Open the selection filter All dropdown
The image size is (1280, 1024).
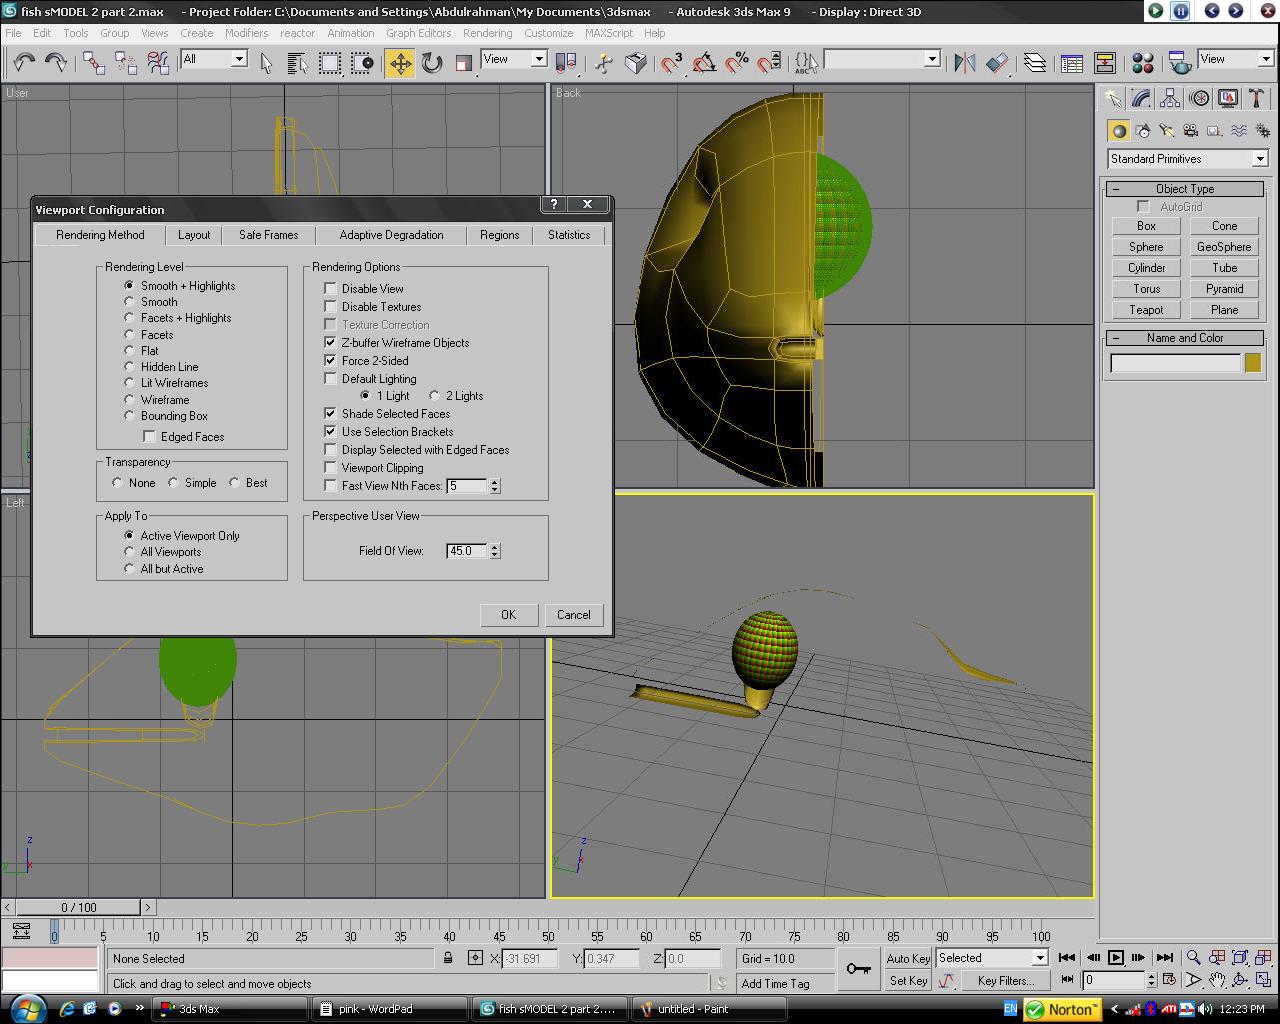(x=214, y=59)
